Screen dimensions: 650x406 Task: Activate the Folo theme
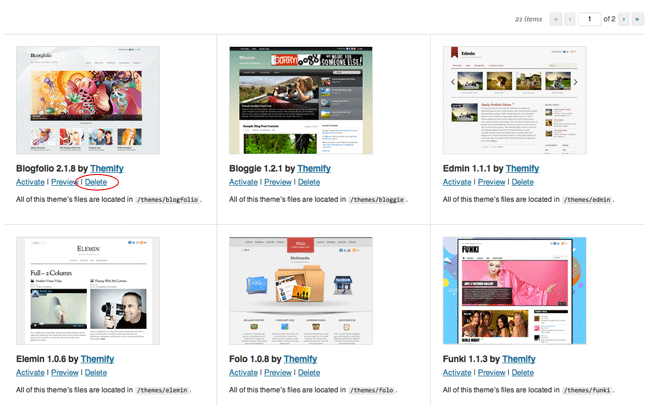point(243,372)
